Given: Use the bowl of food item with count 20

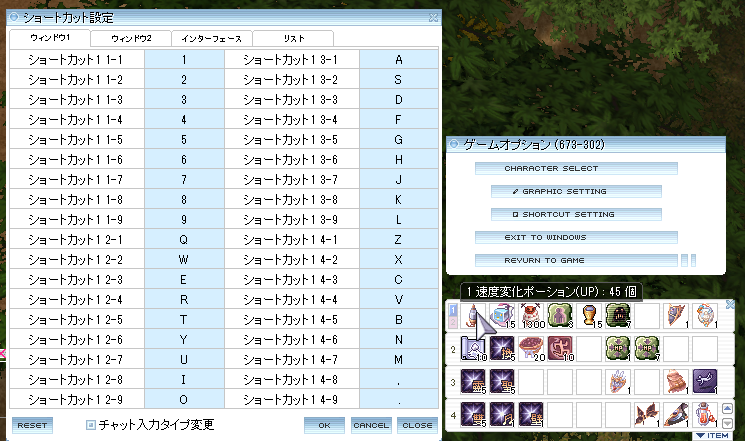Looking at the screenshot, I should (x=530, y=350).
